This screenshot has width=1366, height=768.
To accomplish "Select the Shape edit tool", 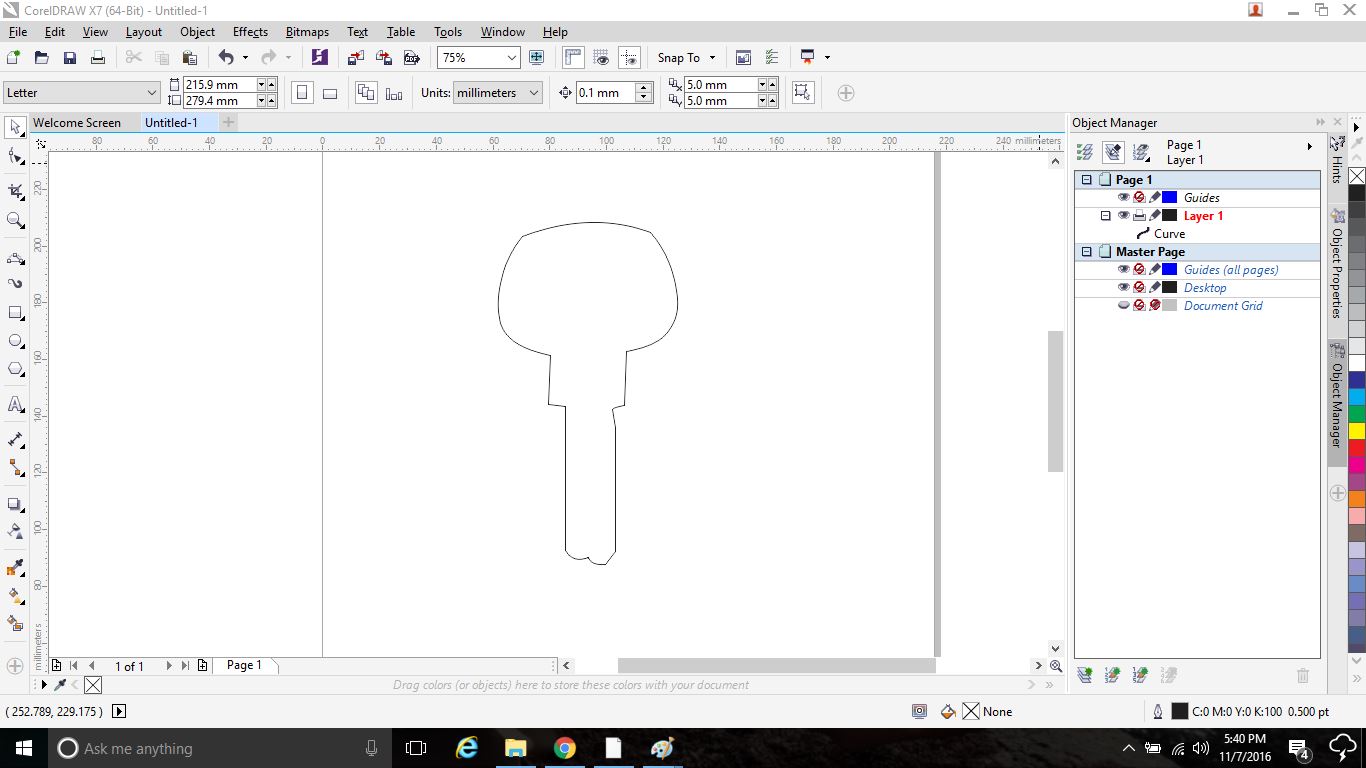I will [x=15, y=156].
